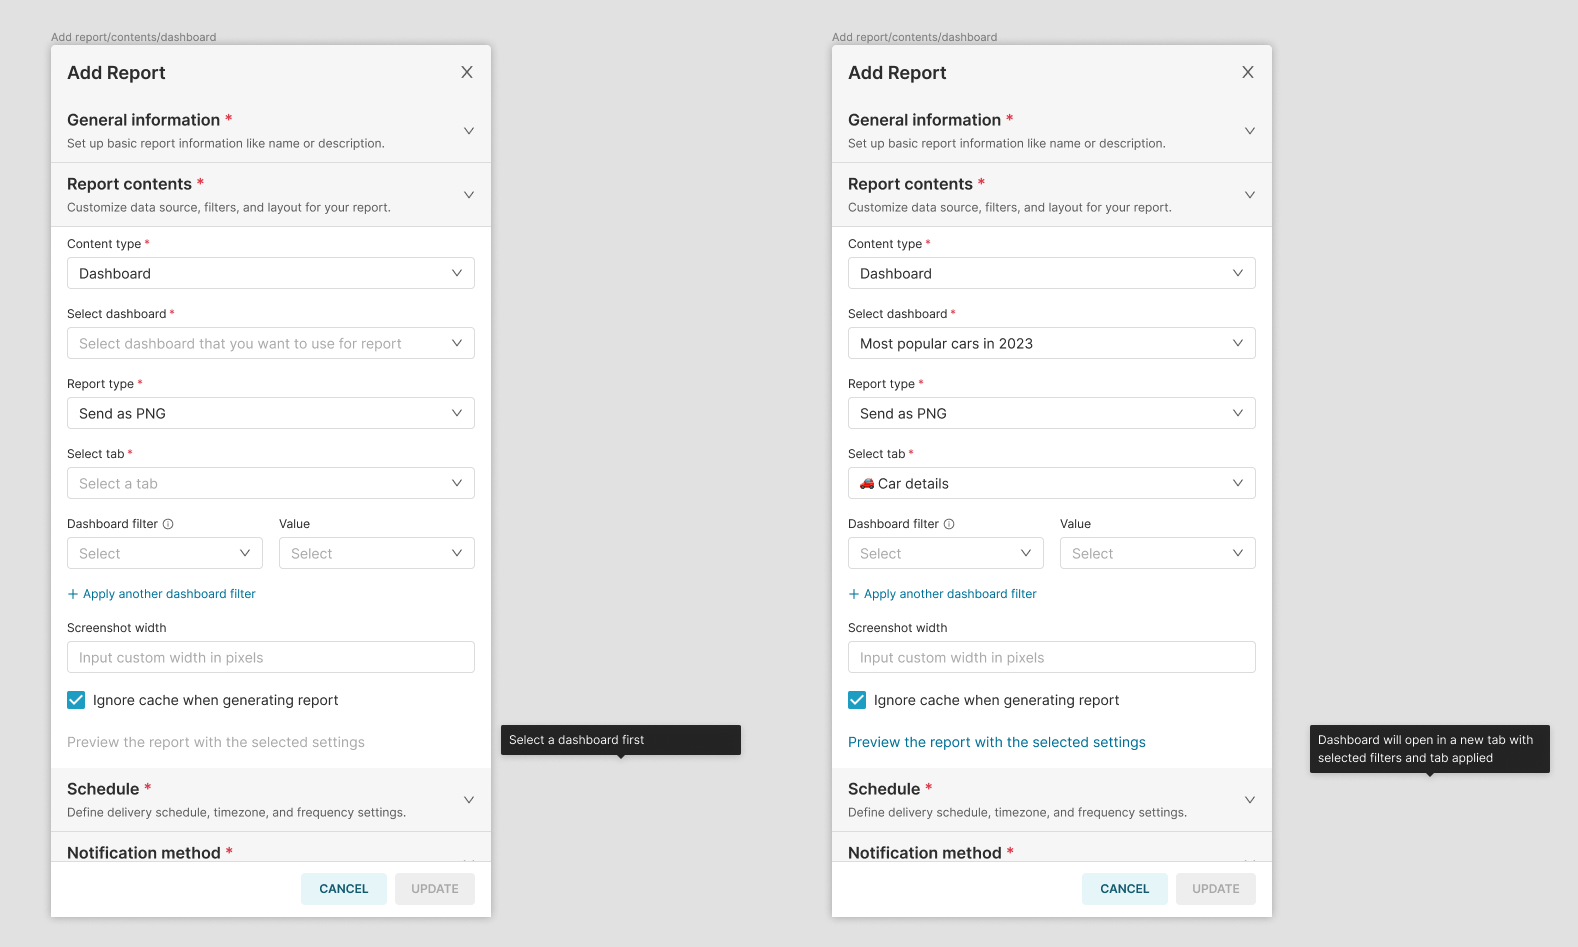Click the car emoji in Car details tab field

coord(867,483)
